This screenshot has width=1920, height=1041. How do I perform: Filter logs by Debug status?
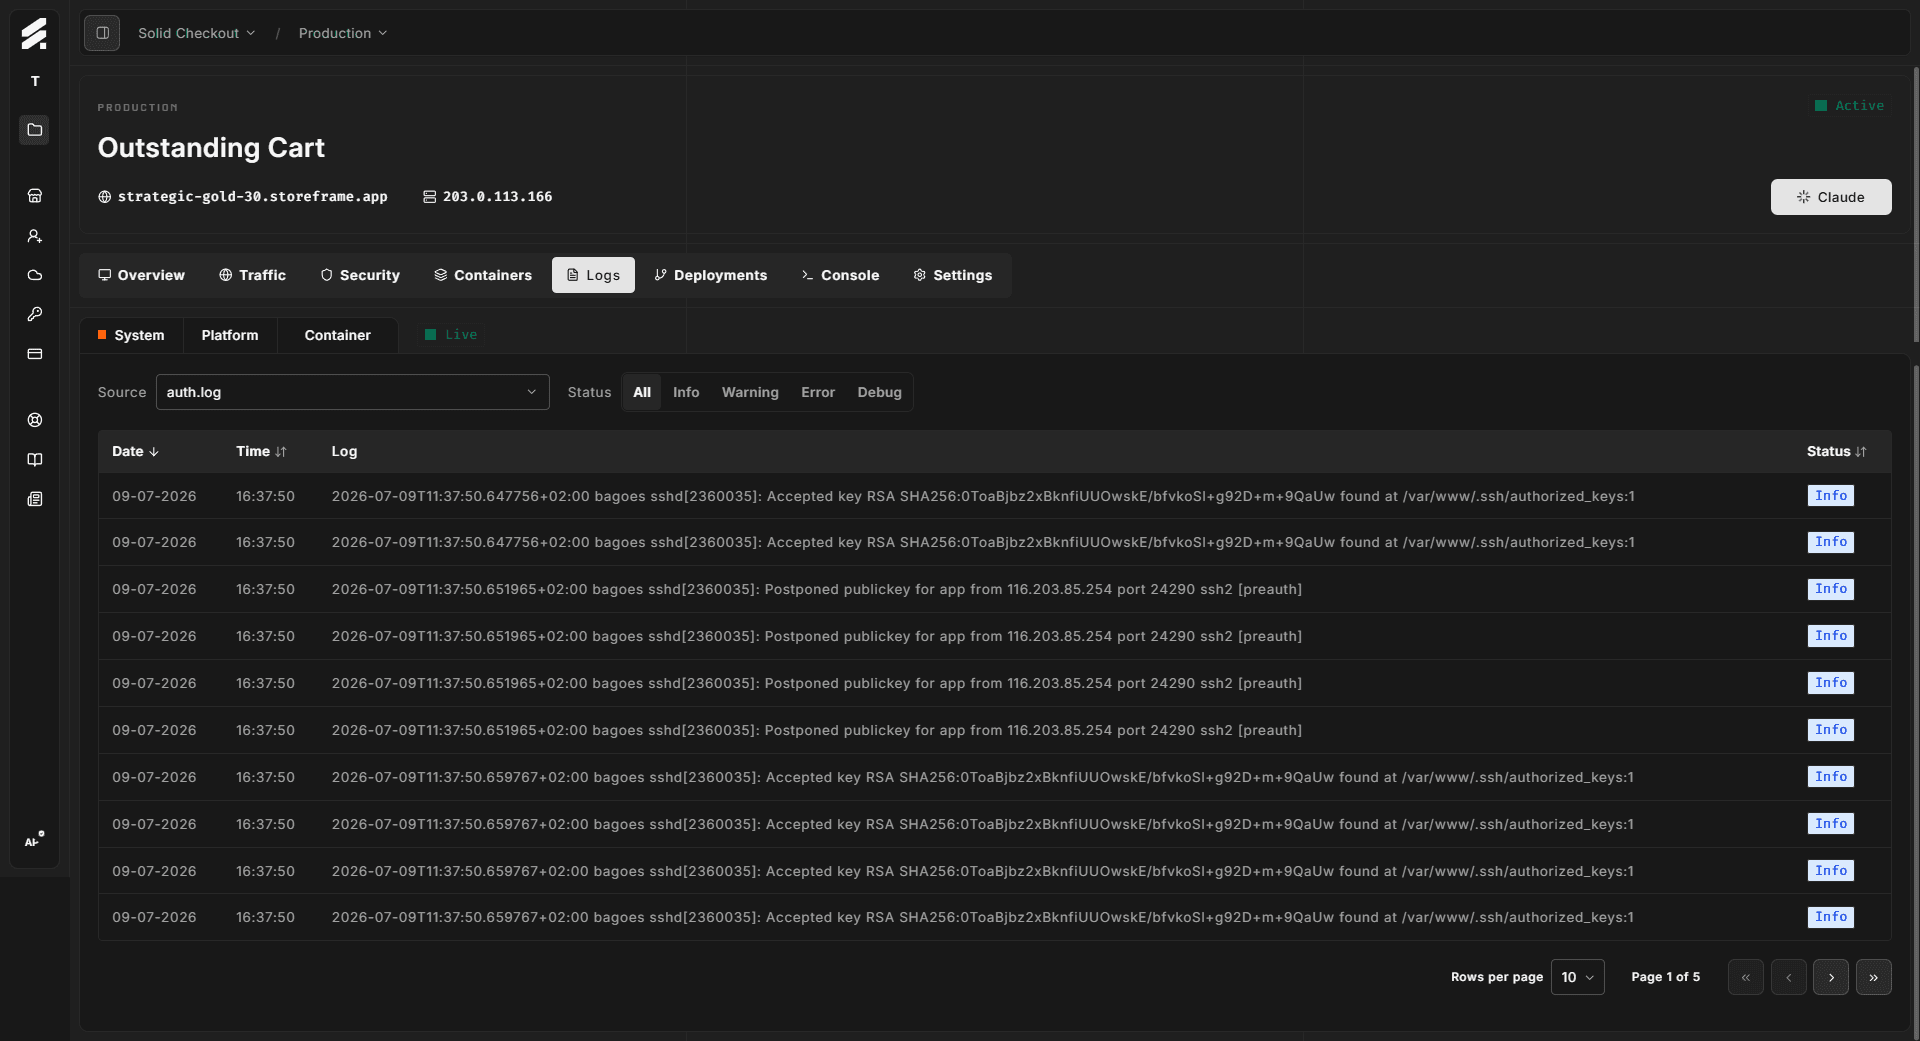click(x=879, y=392)
